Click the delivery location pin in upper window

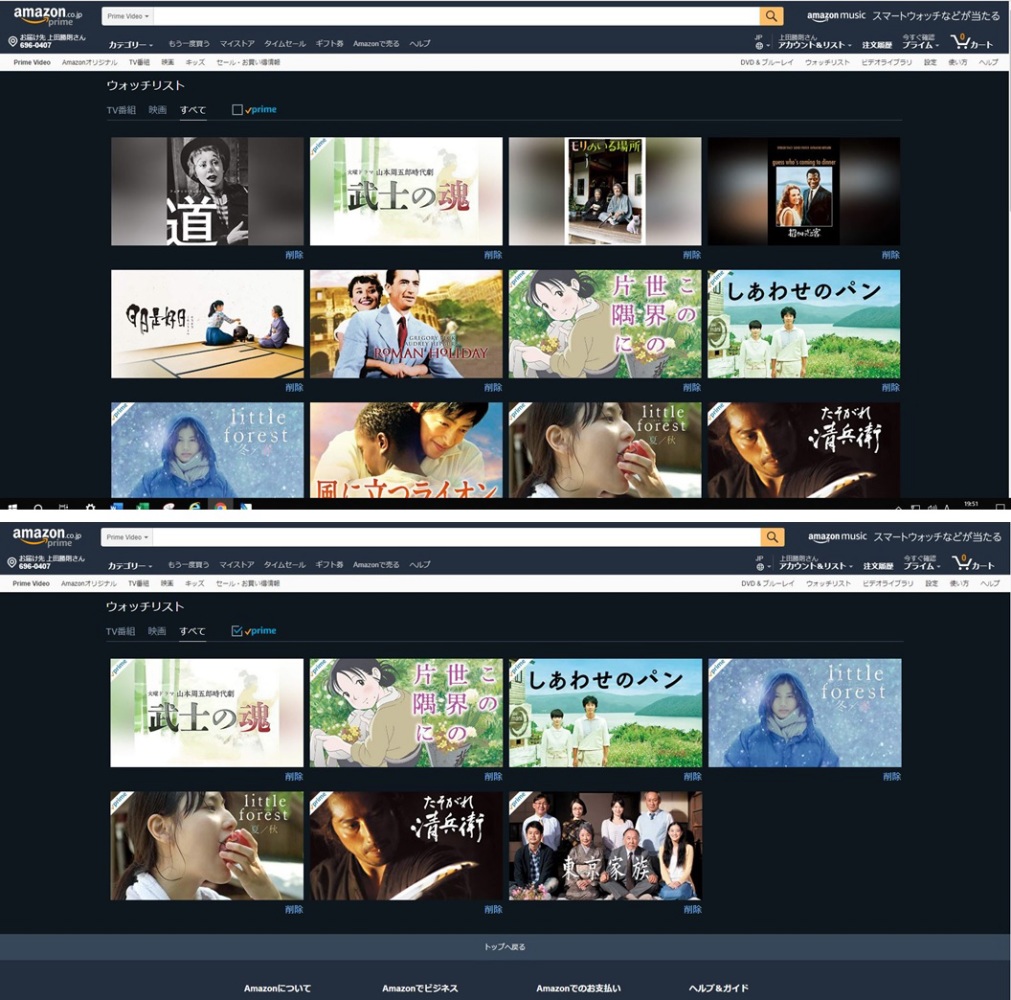point(12,41)
